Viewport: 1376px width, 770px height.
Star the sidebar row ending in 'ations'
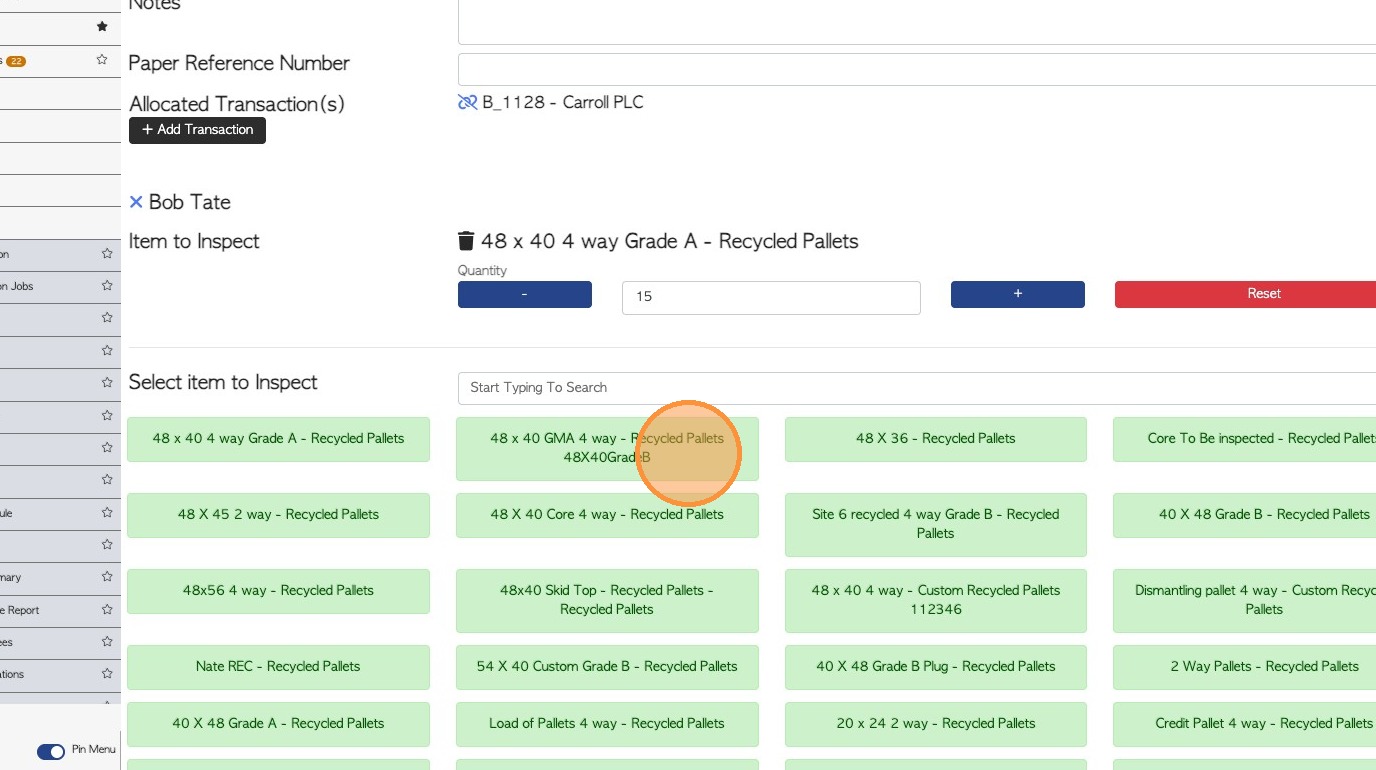[x=107, y=674]
